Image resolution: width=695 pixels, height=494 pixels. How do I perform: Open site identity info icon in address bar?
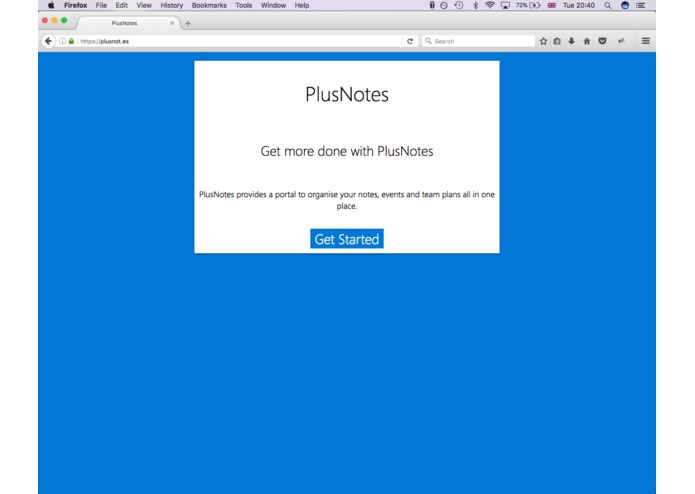point(63,41)
